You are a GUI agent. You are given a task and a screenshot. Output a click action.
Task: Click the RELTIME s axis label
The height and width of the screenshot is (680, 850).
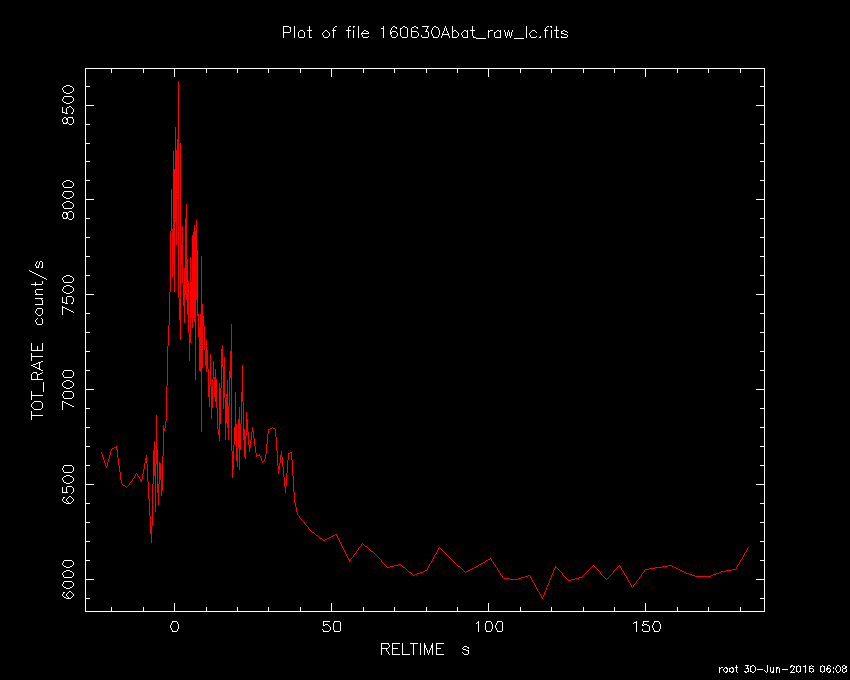click(424, 650)
